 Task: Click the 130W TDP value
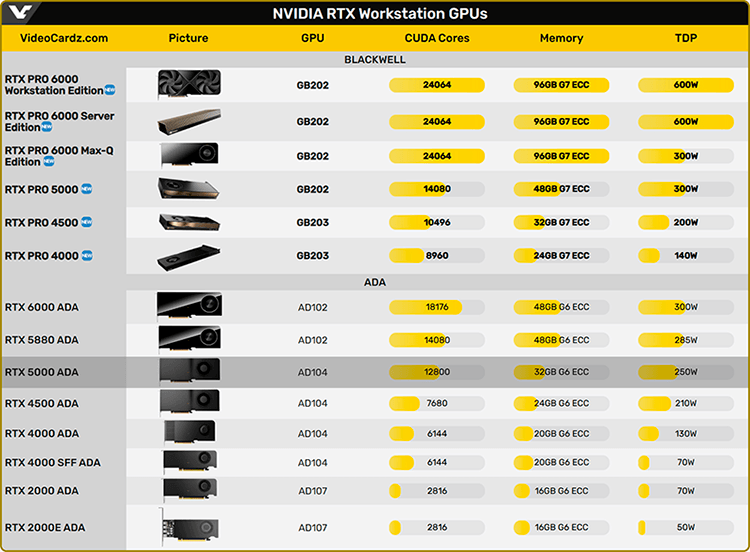tap(686, 434)
